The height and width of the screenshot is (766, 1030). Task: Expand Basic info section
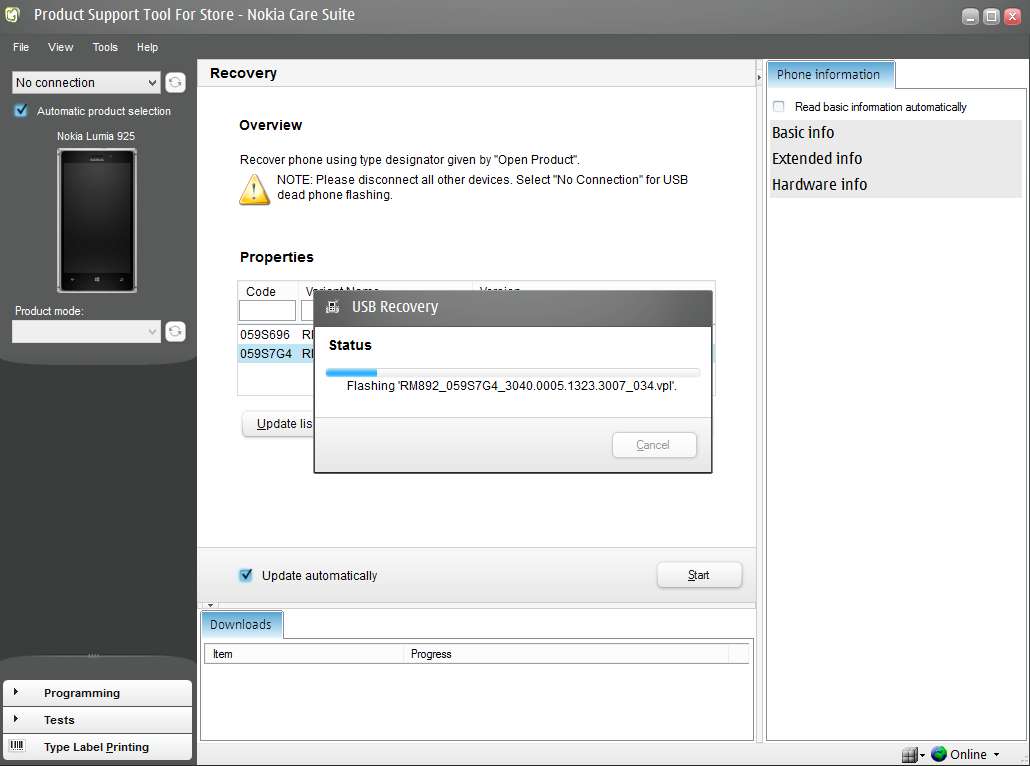[895, 133]
